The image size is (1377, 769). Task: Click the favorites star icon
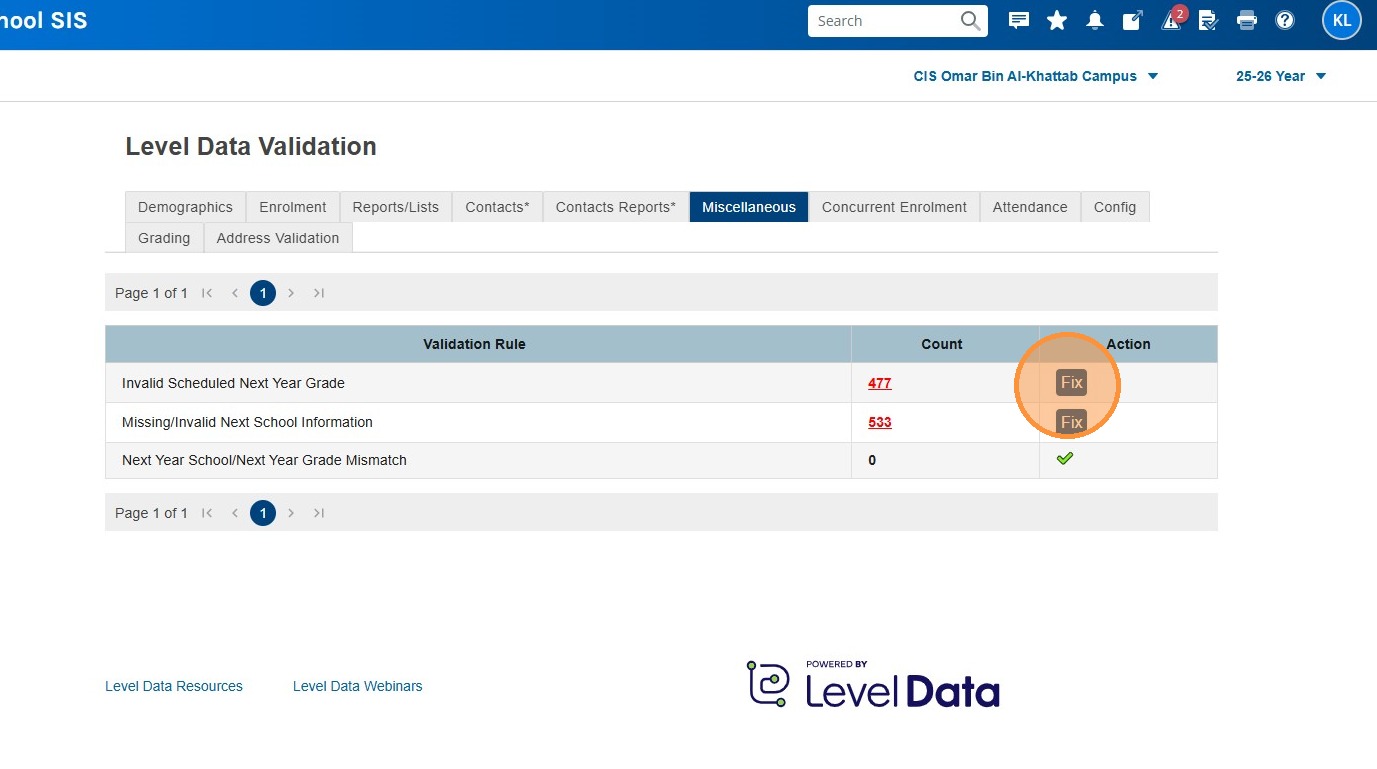coord(1057,21)
